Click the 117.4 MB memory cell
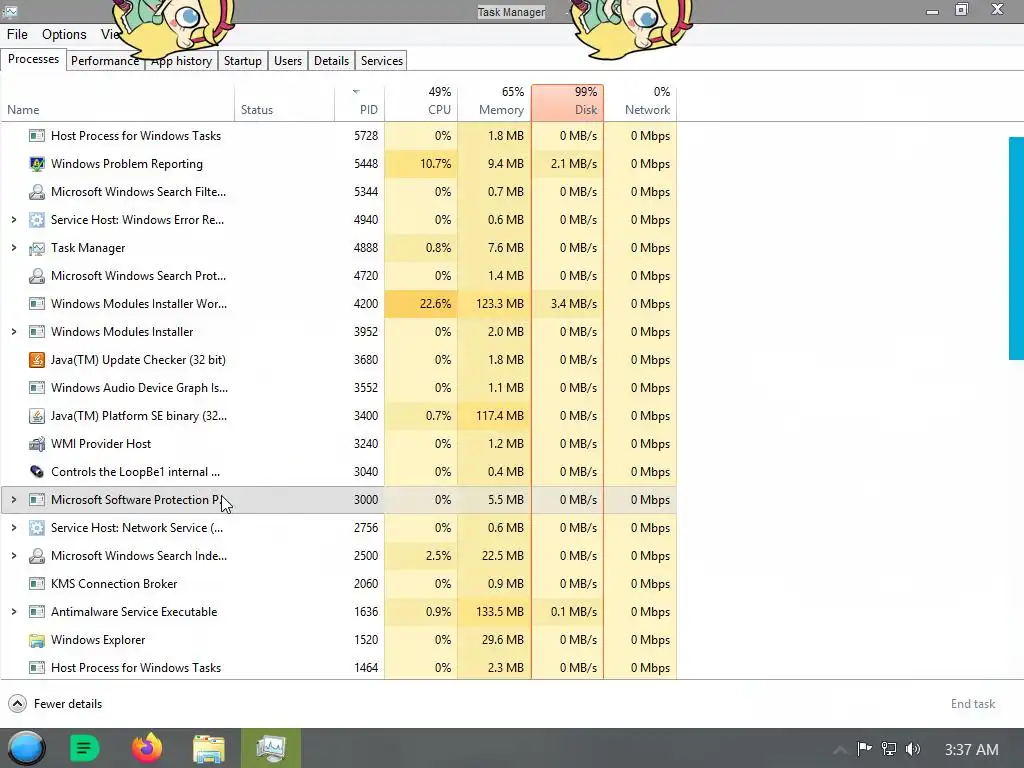This screenshot has height=768, width=1024. click(x=494, y=416)
